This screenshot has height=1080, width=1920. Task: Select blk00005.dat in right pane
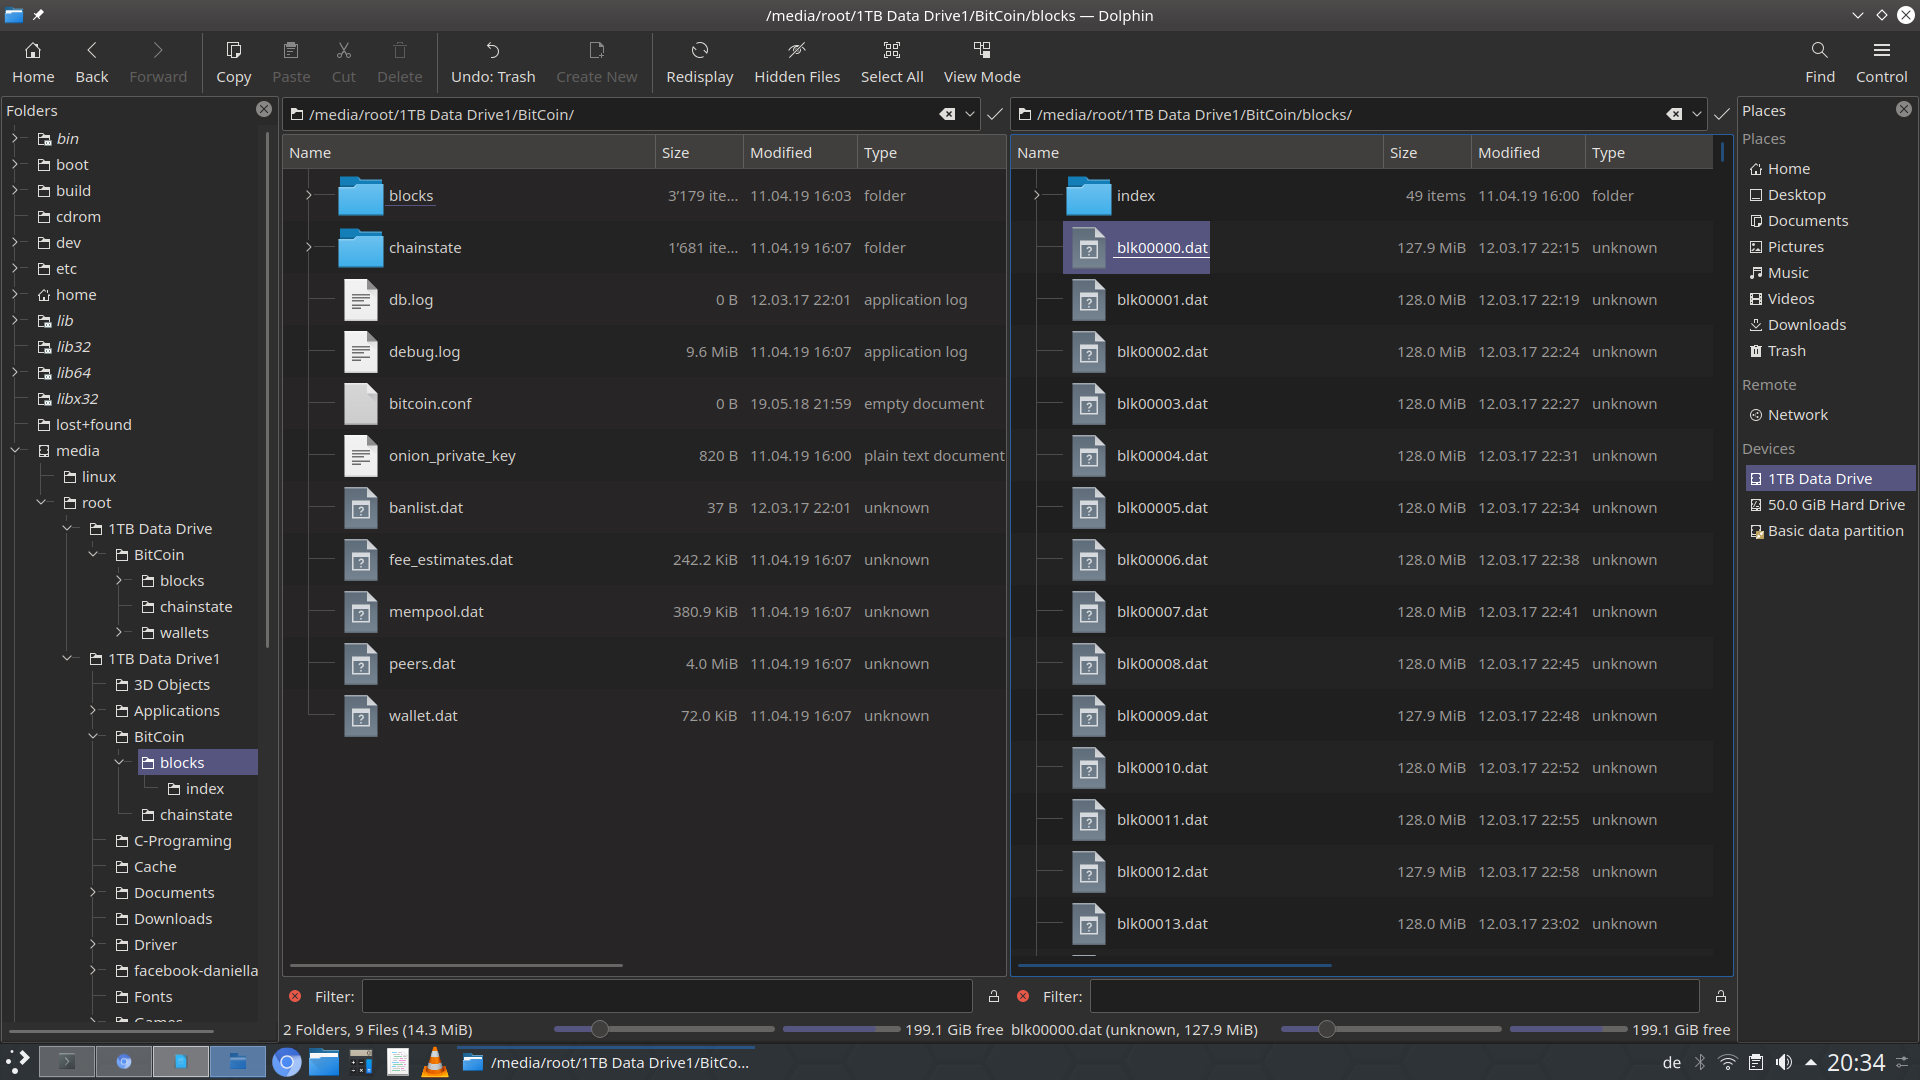click(x=1161, y=507)
